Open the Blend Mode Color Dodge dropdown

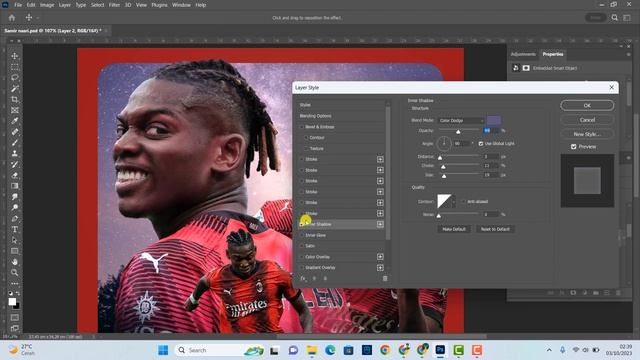461,120
